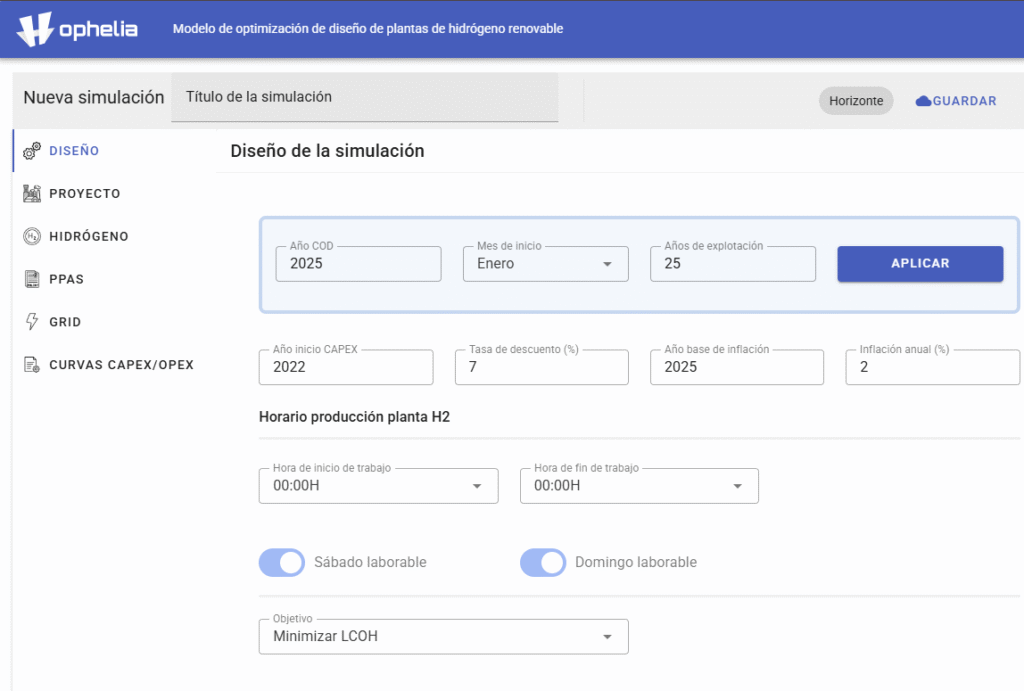Viewport: 1024px width, 691px height.
Task: Click the Título de la simulación field
Action: click(364, 98)
